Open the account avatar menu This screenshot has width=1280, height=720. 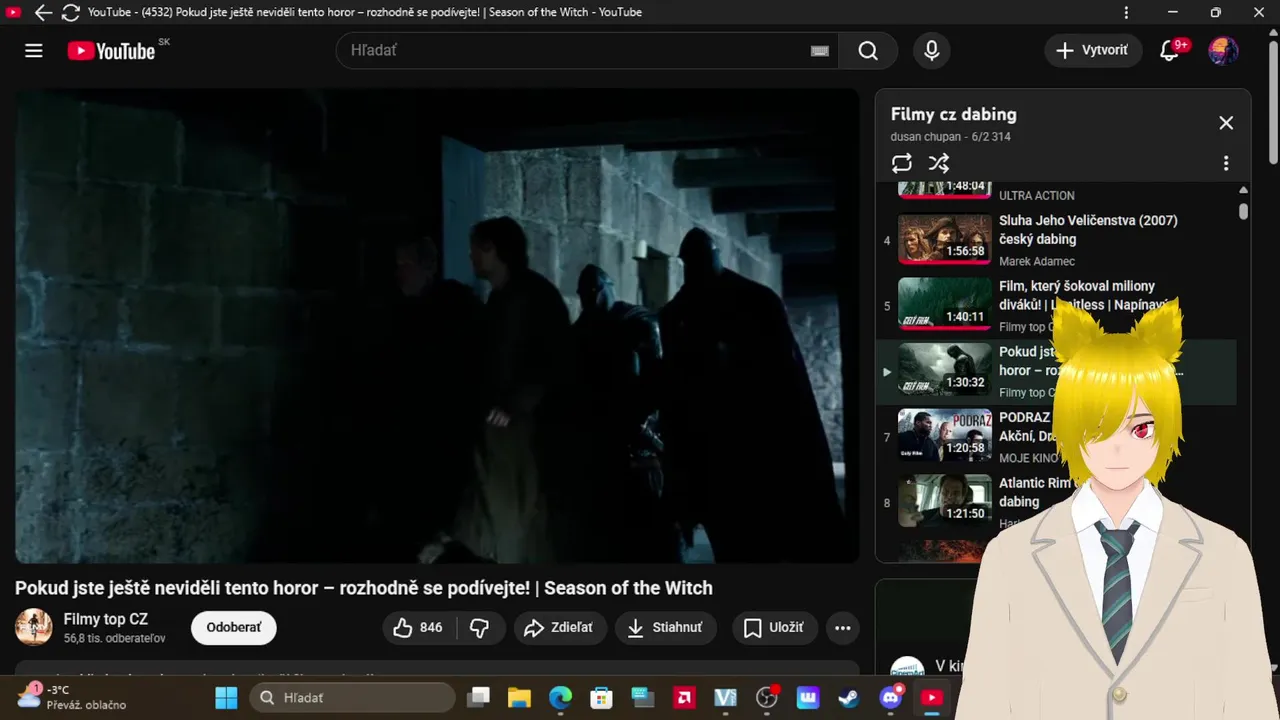(1223, 50)
